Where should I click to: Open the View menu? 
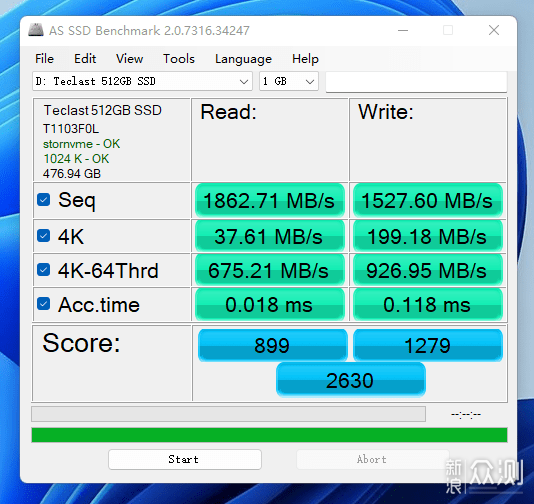[129, 59]
